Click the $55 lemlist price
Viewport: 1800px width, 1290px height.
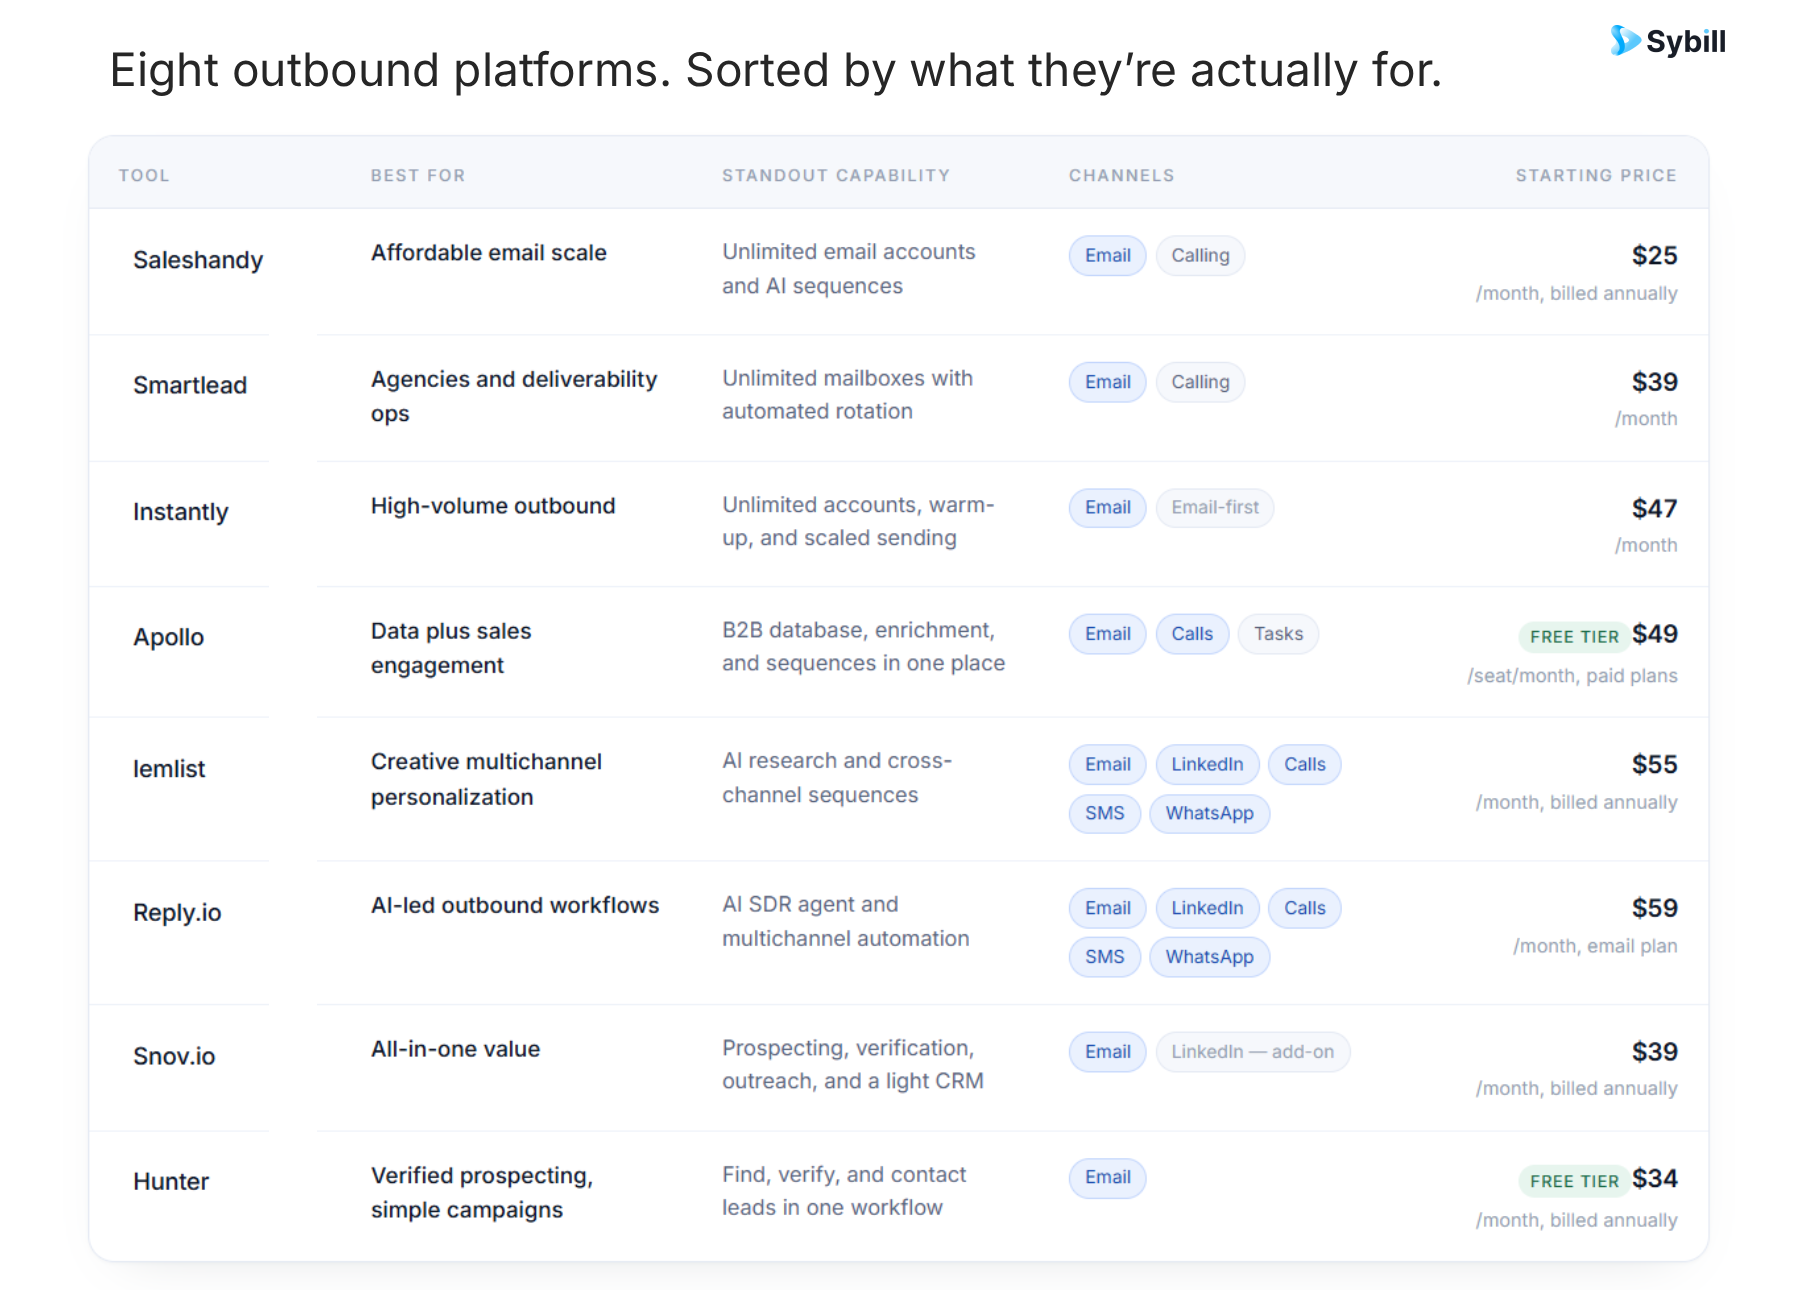[1655, 764]
